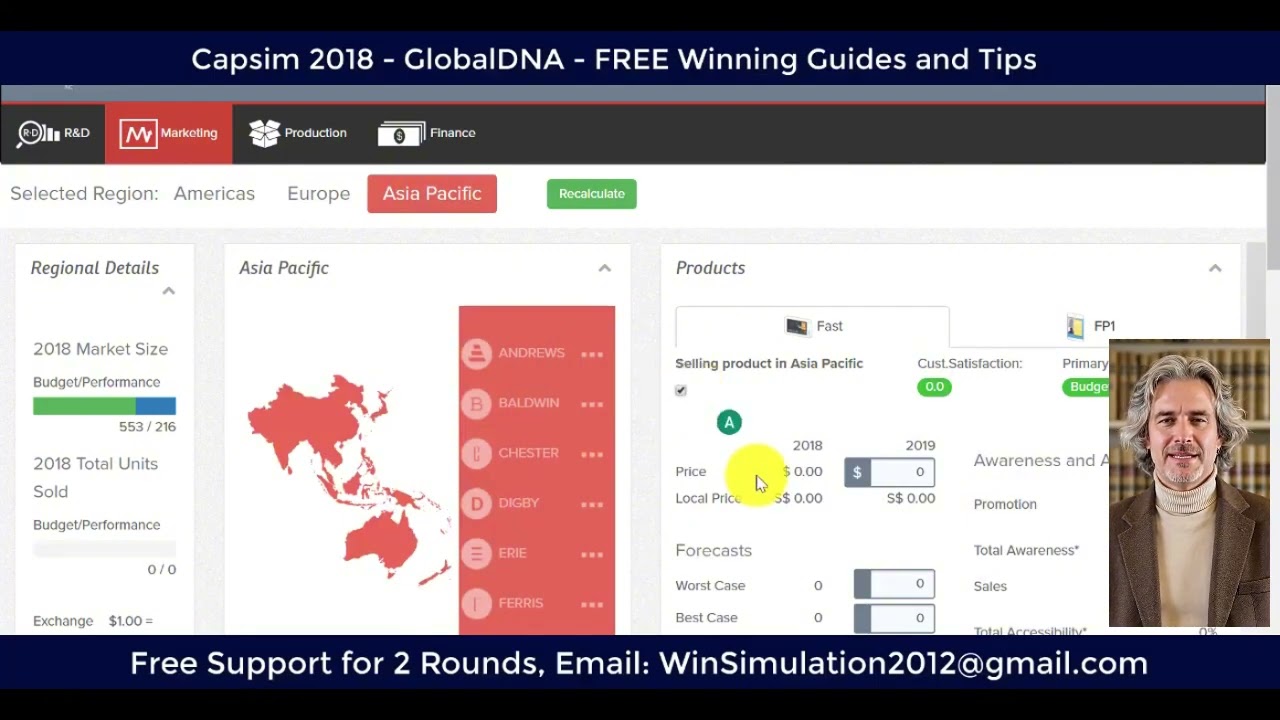Open the Erie more options dots
The height and width of the screenshot is (720, 1280).
(x=592, y=554)
